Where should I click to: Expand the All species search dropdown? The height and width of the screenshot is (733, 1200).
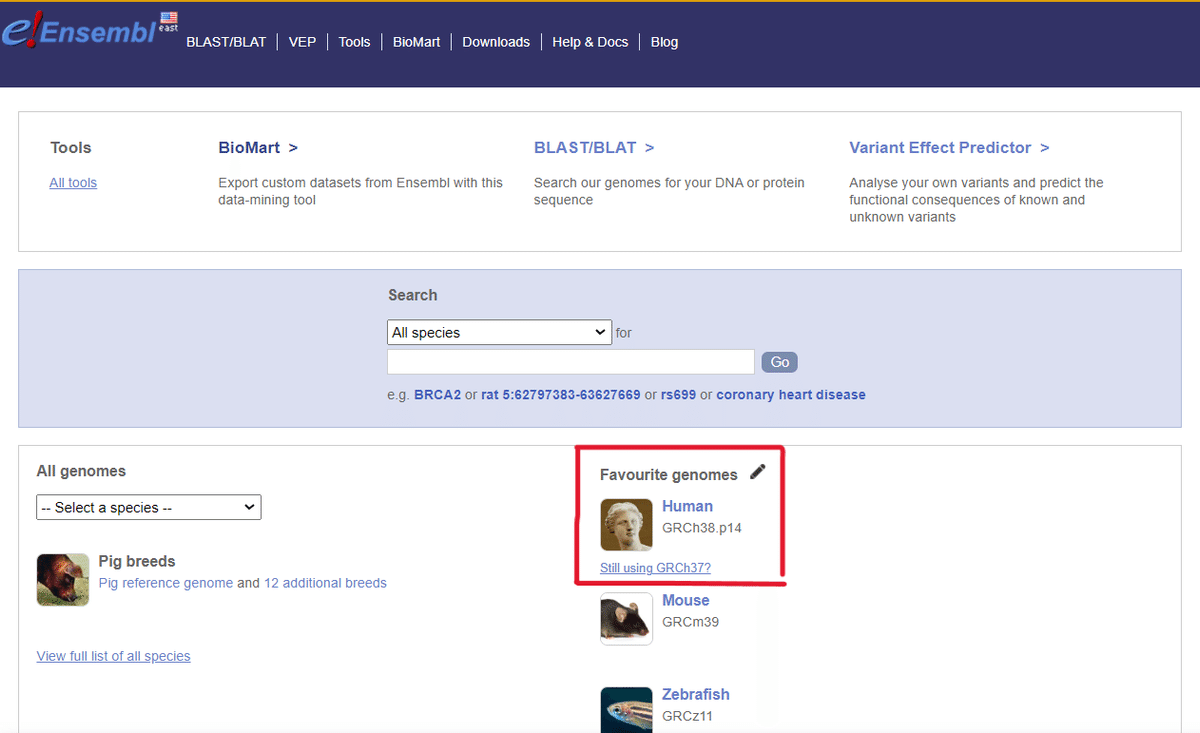click(499, 332)
